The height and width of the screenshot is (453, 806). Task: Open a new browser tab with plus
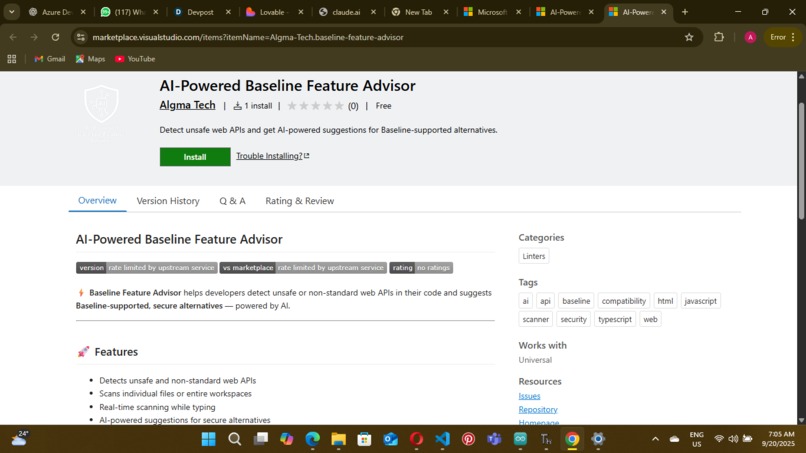(x=685, y=12)
